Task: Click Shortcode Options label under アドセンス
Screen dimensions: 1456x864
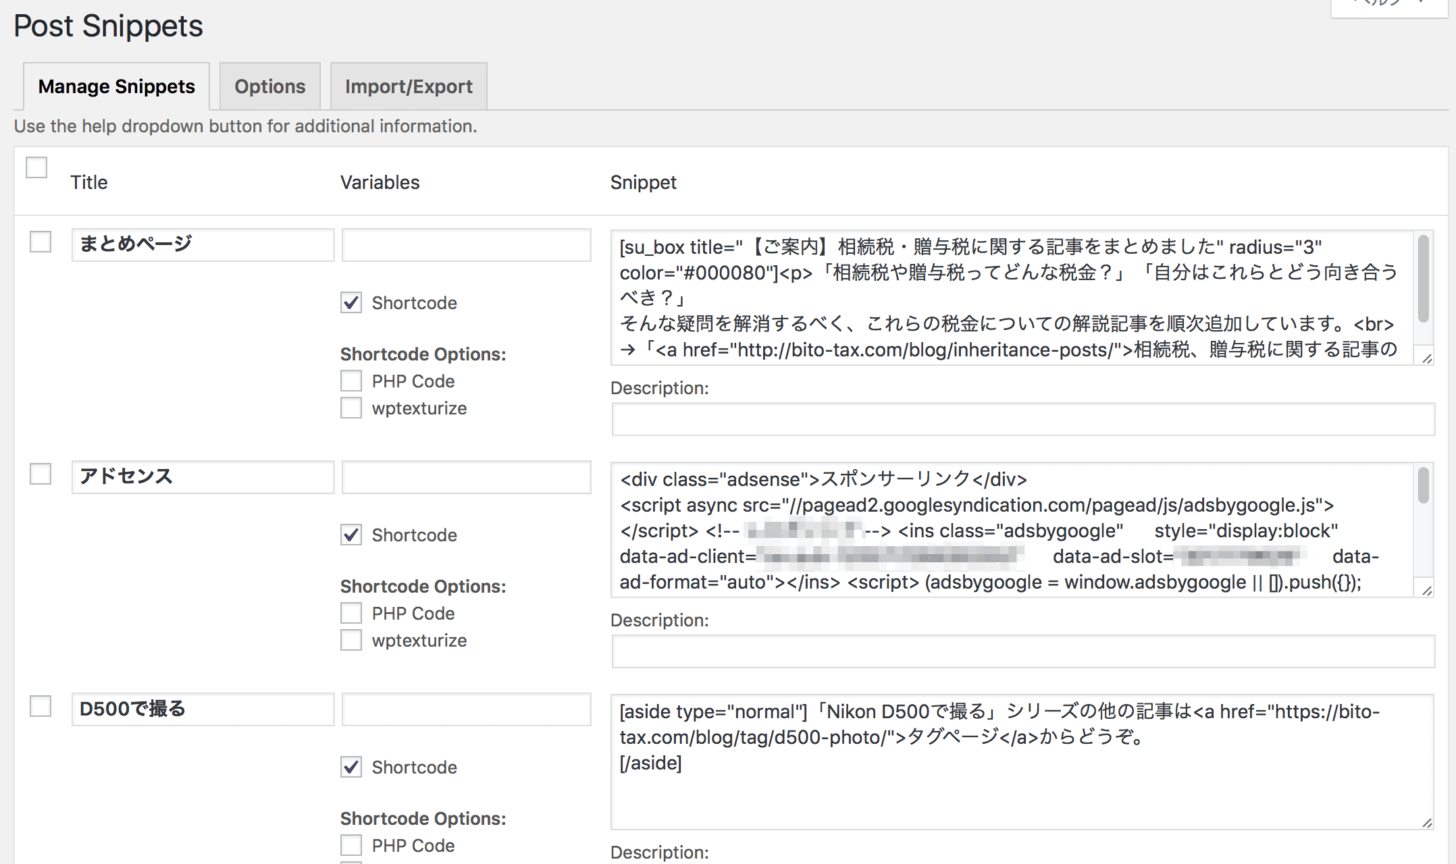Action: click(x=423, y=586)
